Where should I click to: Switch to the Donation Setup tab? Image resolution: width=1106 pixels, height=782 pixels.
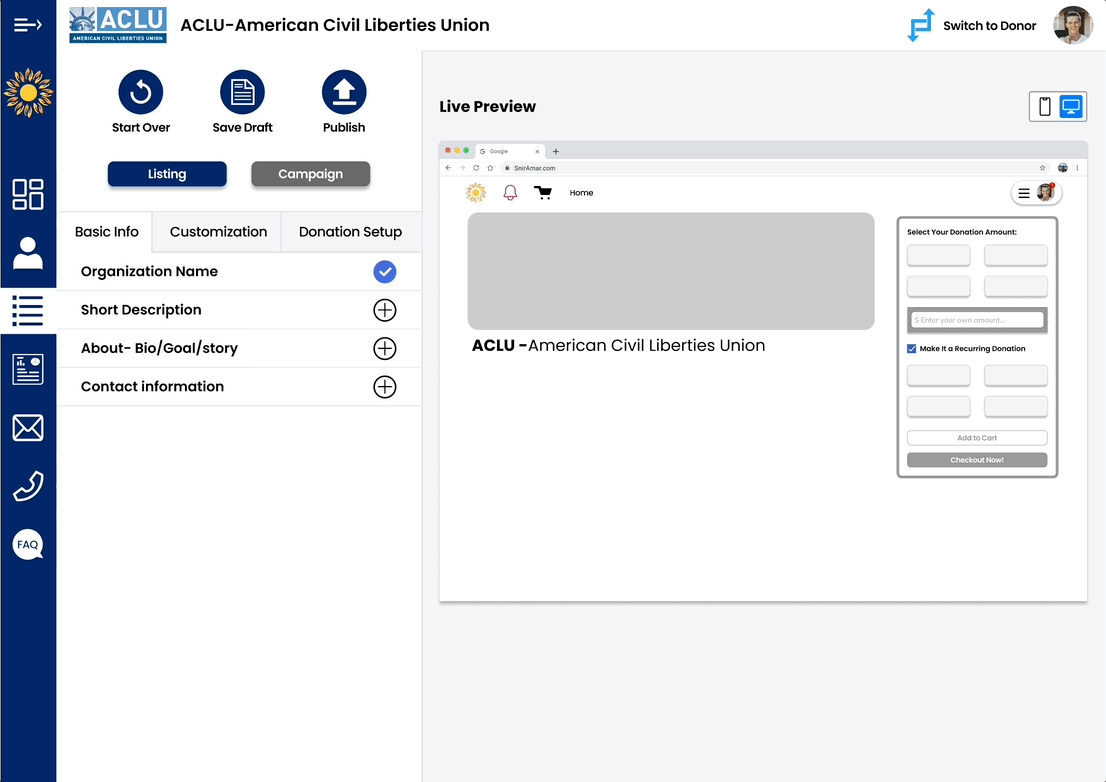[350, 231]
